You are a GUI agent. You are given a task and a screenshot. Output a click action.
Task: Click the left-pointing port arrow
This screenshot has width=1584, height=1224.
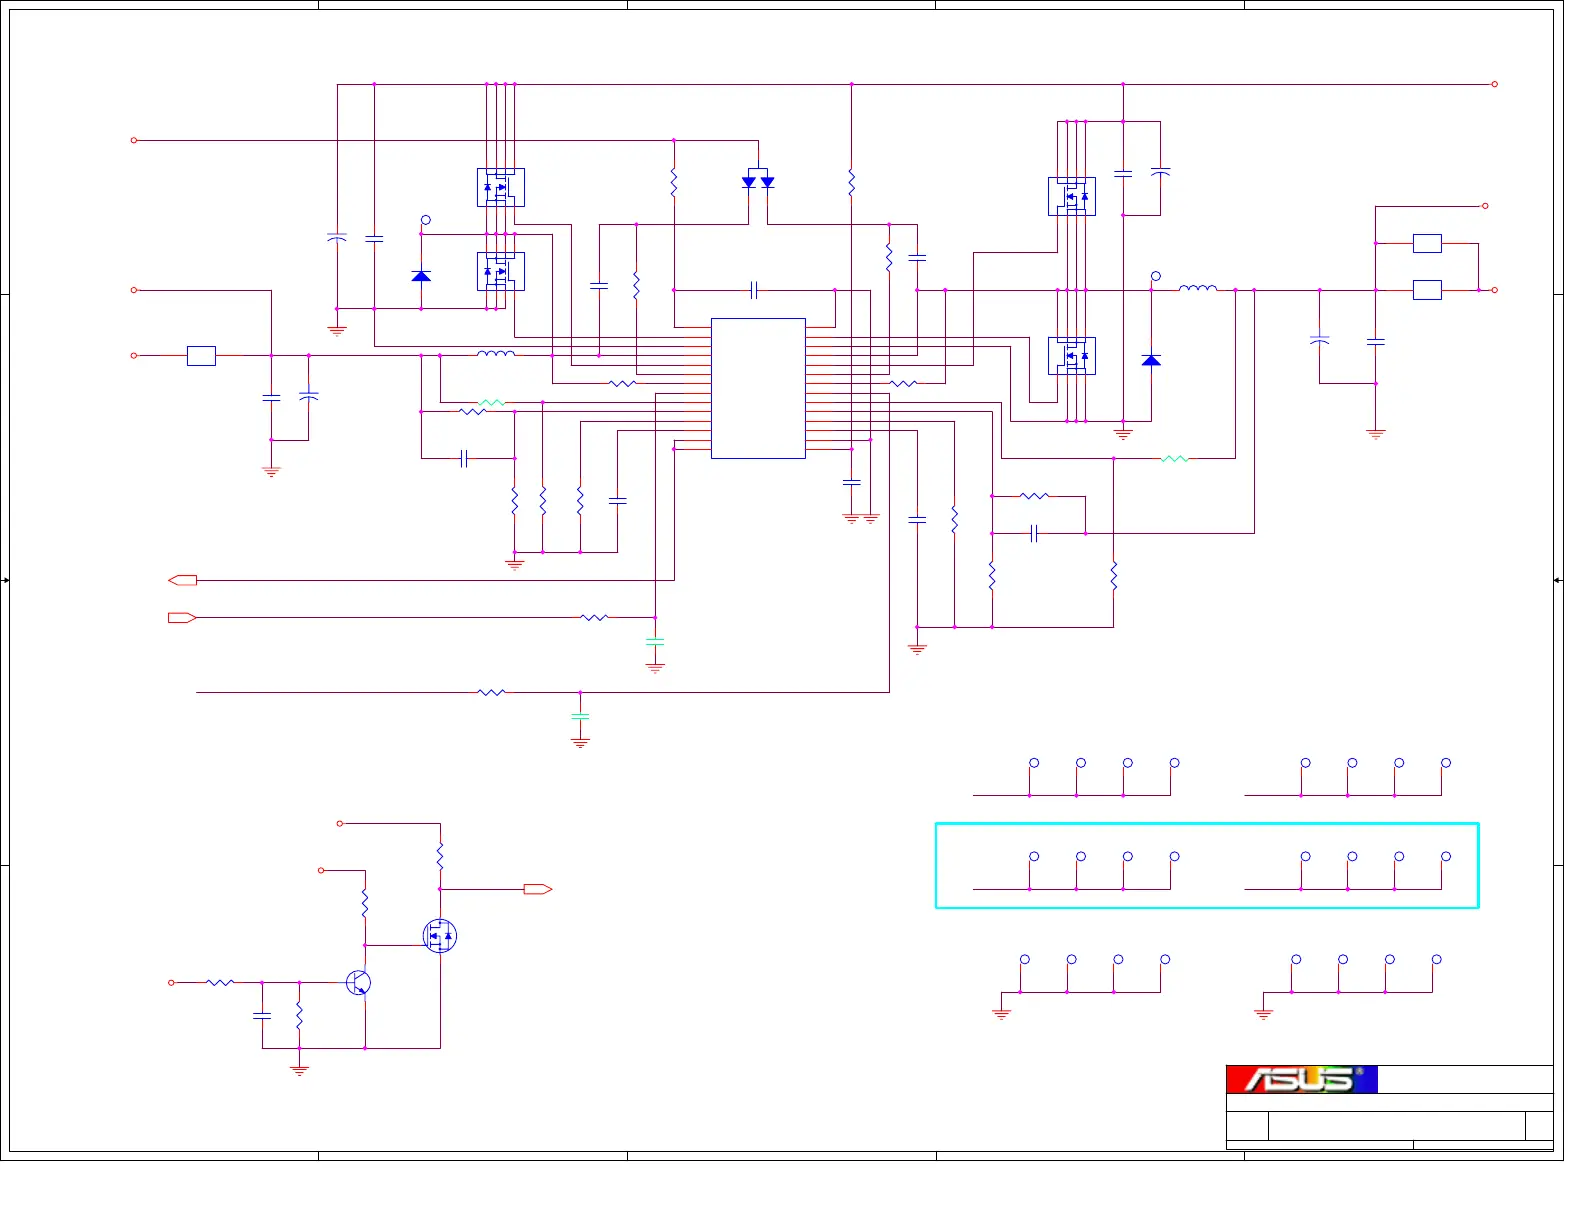183,580
